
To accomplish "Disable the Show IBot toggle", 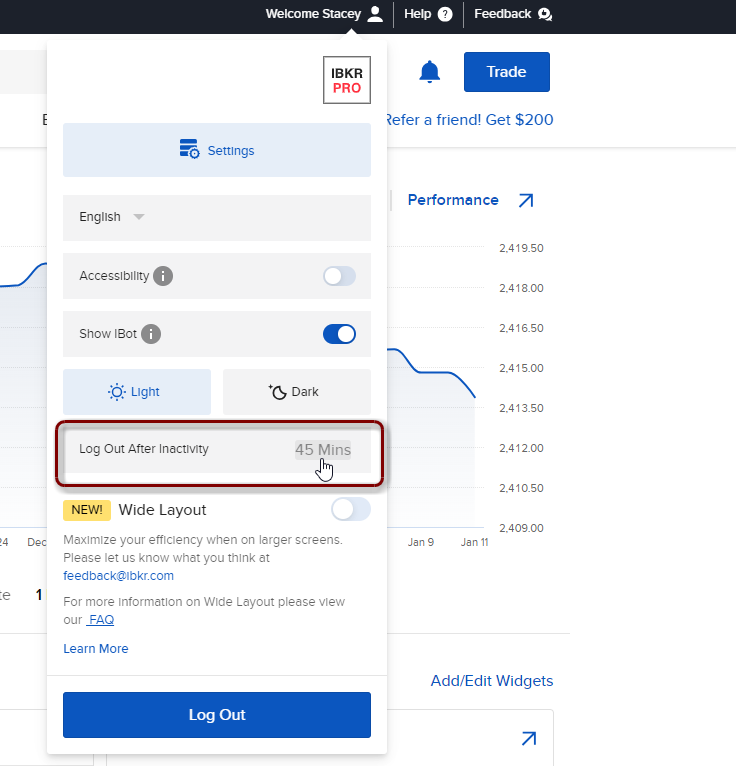I will tap(339, 334).
